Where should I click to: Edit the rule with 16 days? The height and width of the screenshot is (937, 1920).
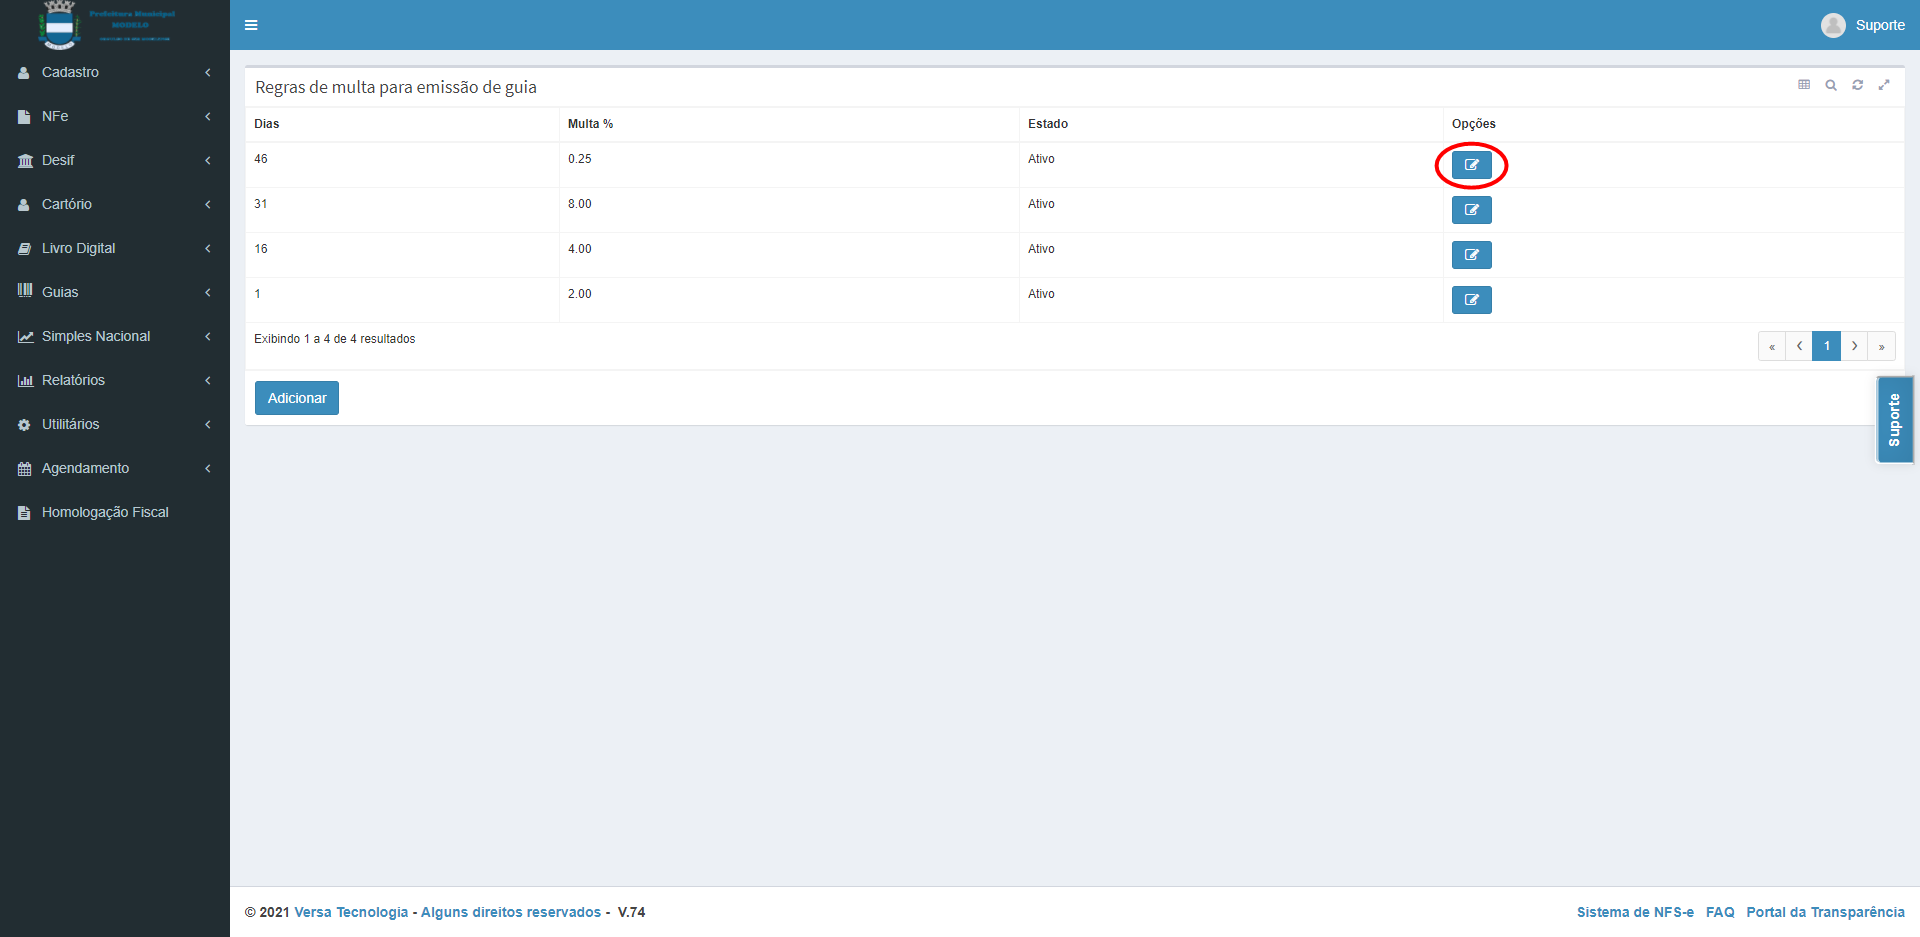(1471, 255)
